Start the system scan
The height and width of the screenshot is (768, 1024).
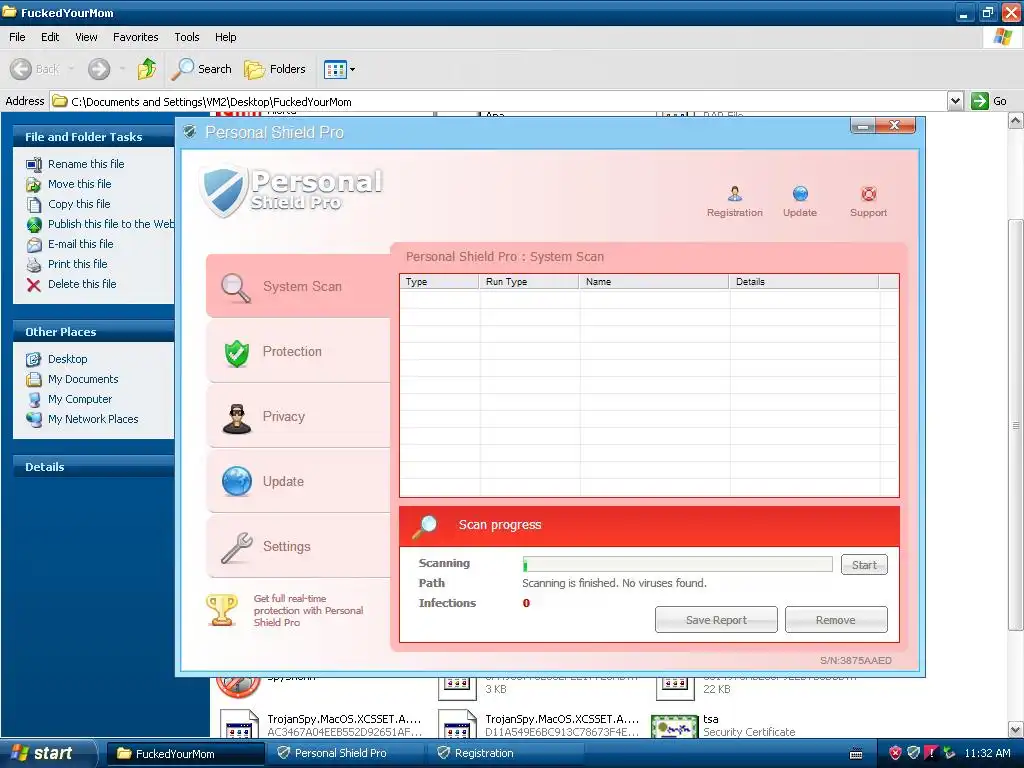[x=864, y=565]
